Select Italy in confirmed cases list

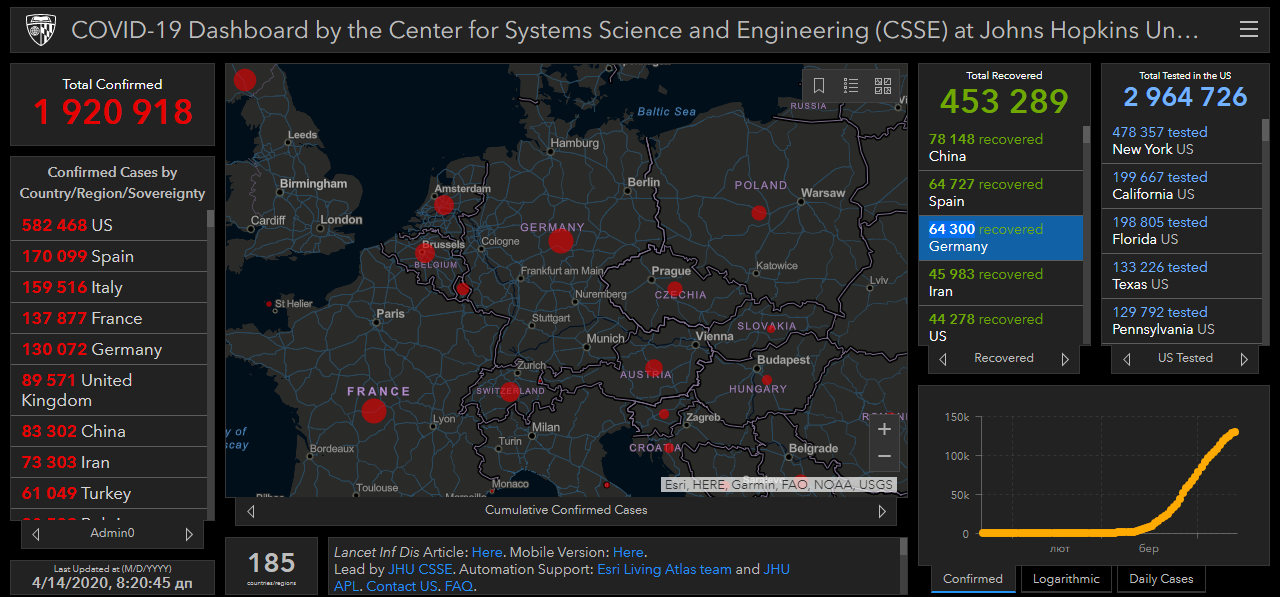point(108,287)
